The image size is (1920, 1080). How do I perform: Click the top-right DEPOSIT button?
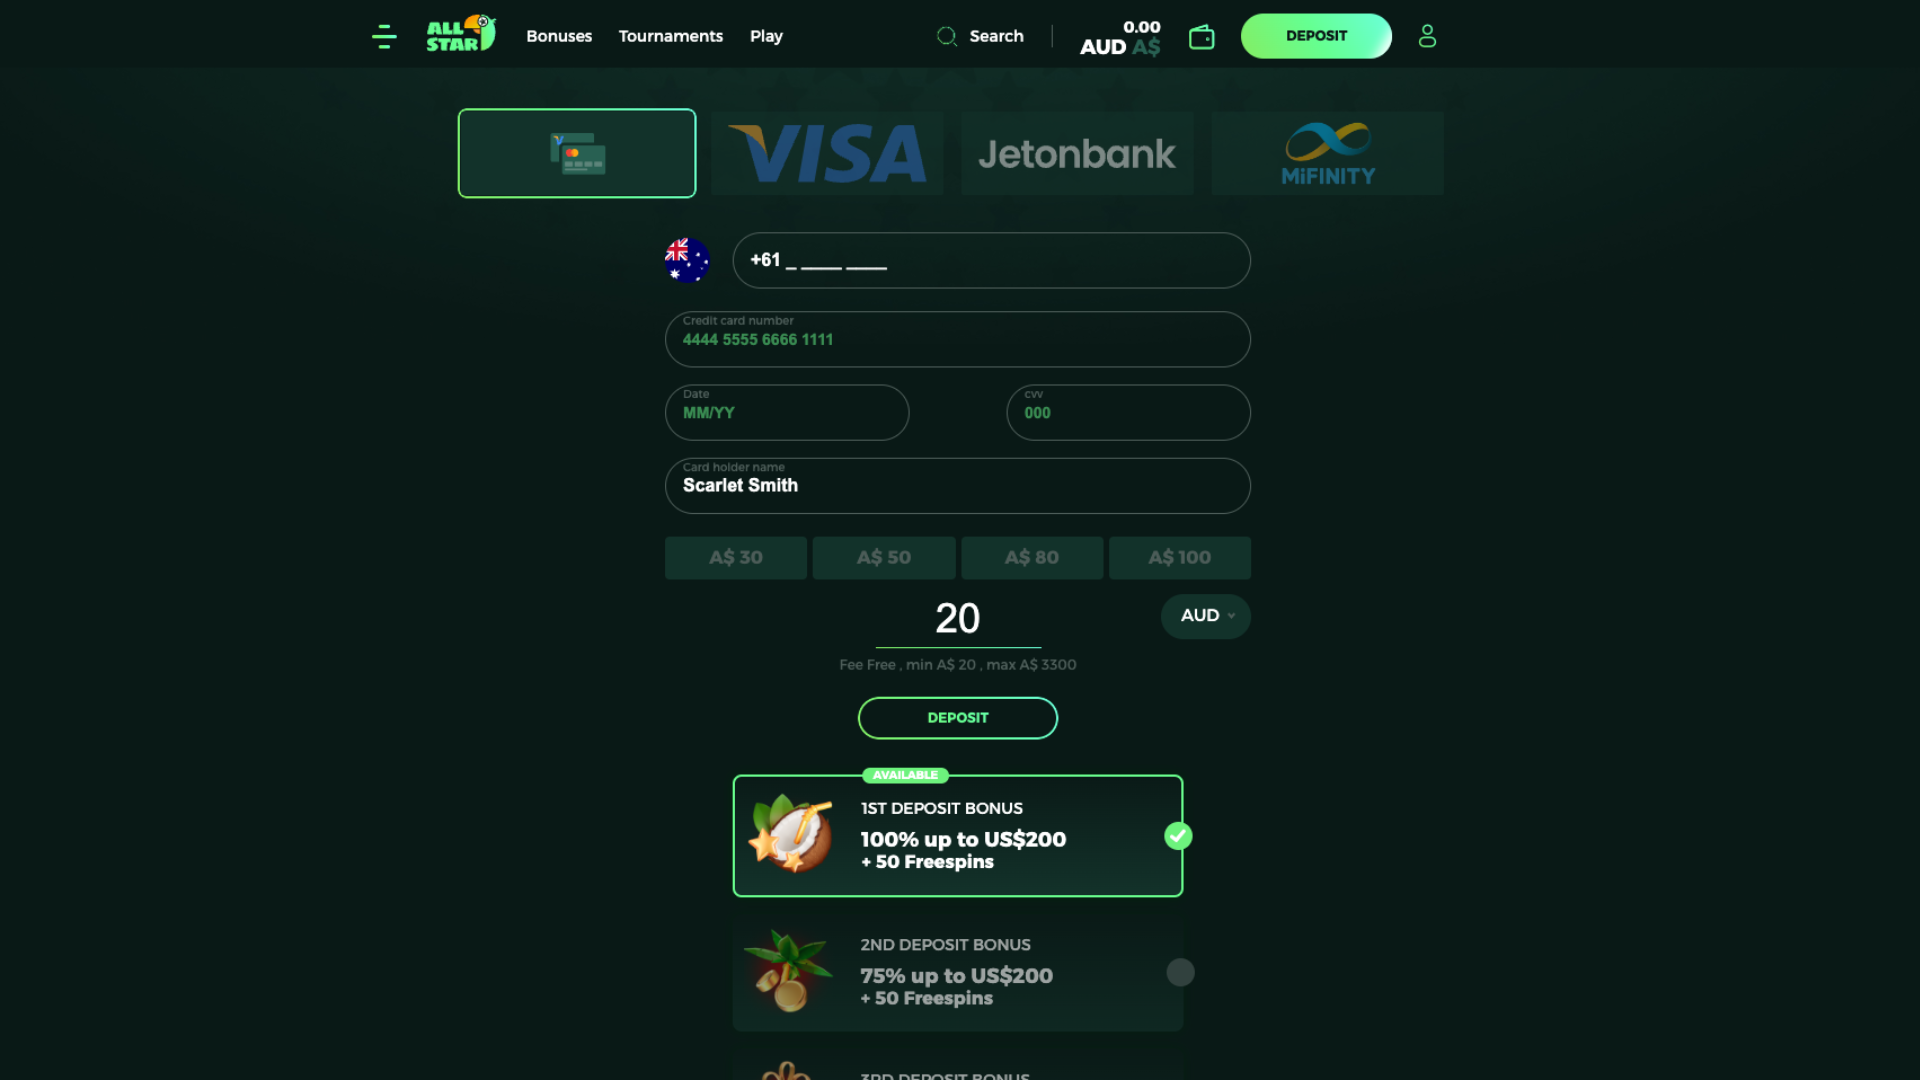pos(1316,36)
